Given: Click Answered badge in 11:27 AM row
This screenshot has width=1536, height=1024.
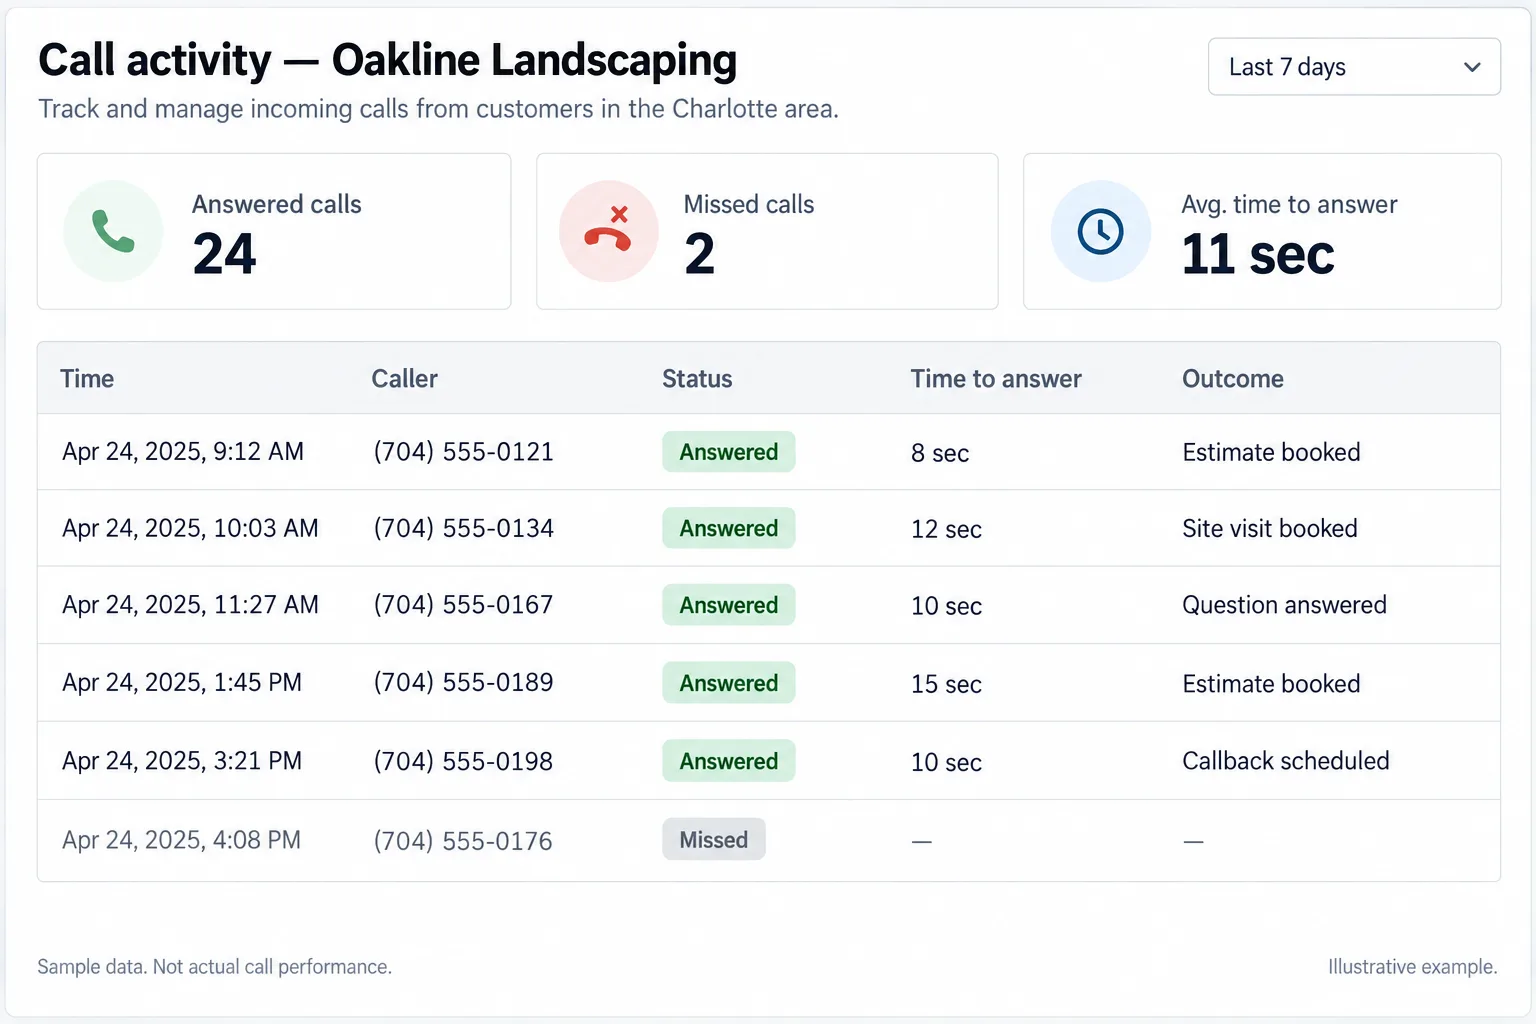Looking at the screenshot, I should (729, 605).
